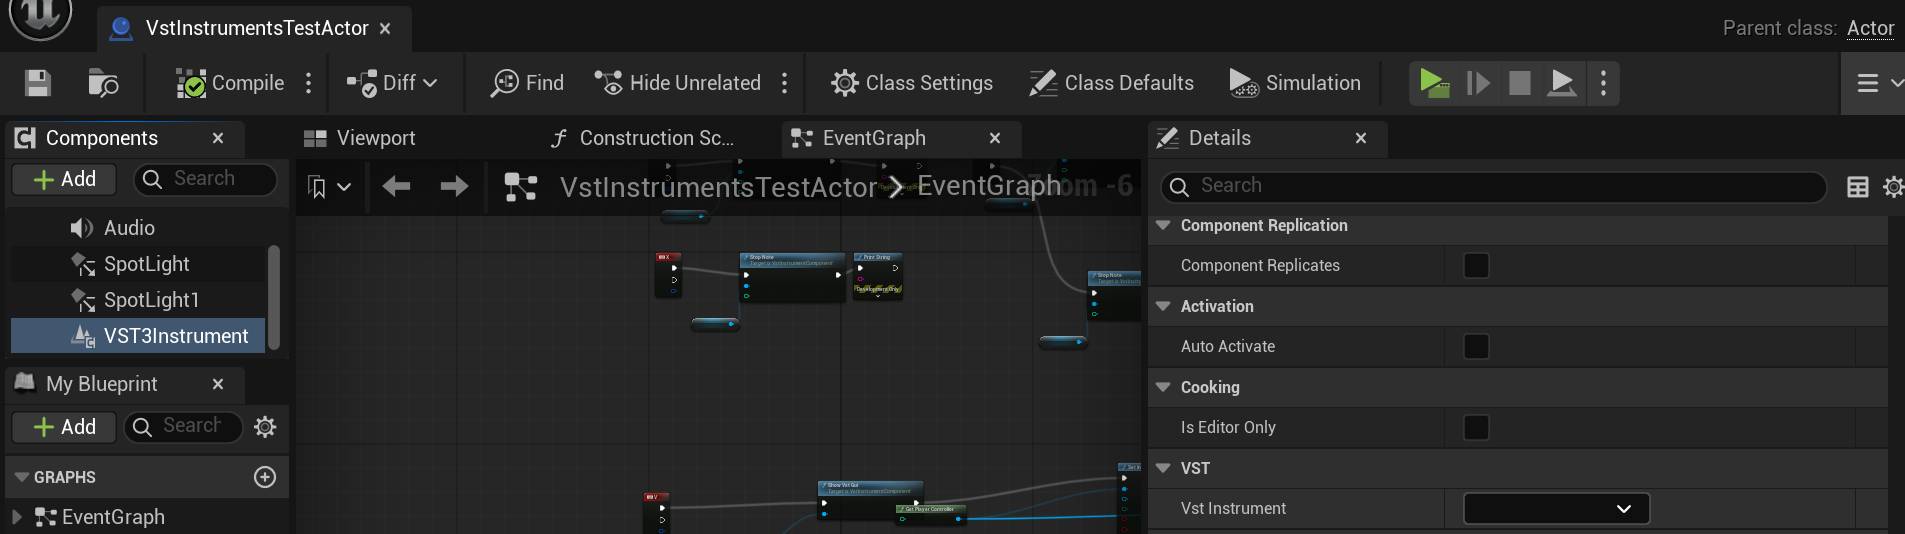Image resolution: width=1905 pixels, height=534 pixels.
Task: Click VstInstrumentsTestActor breadcrumb
Action: [x=718, y=187]
